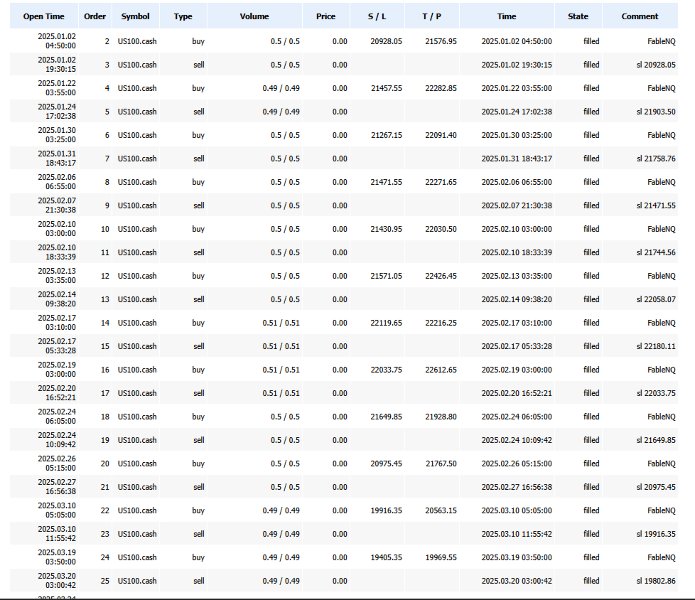
Task: Sort by the Time column header
Action: pyautogui.click(x=507, y=16)
